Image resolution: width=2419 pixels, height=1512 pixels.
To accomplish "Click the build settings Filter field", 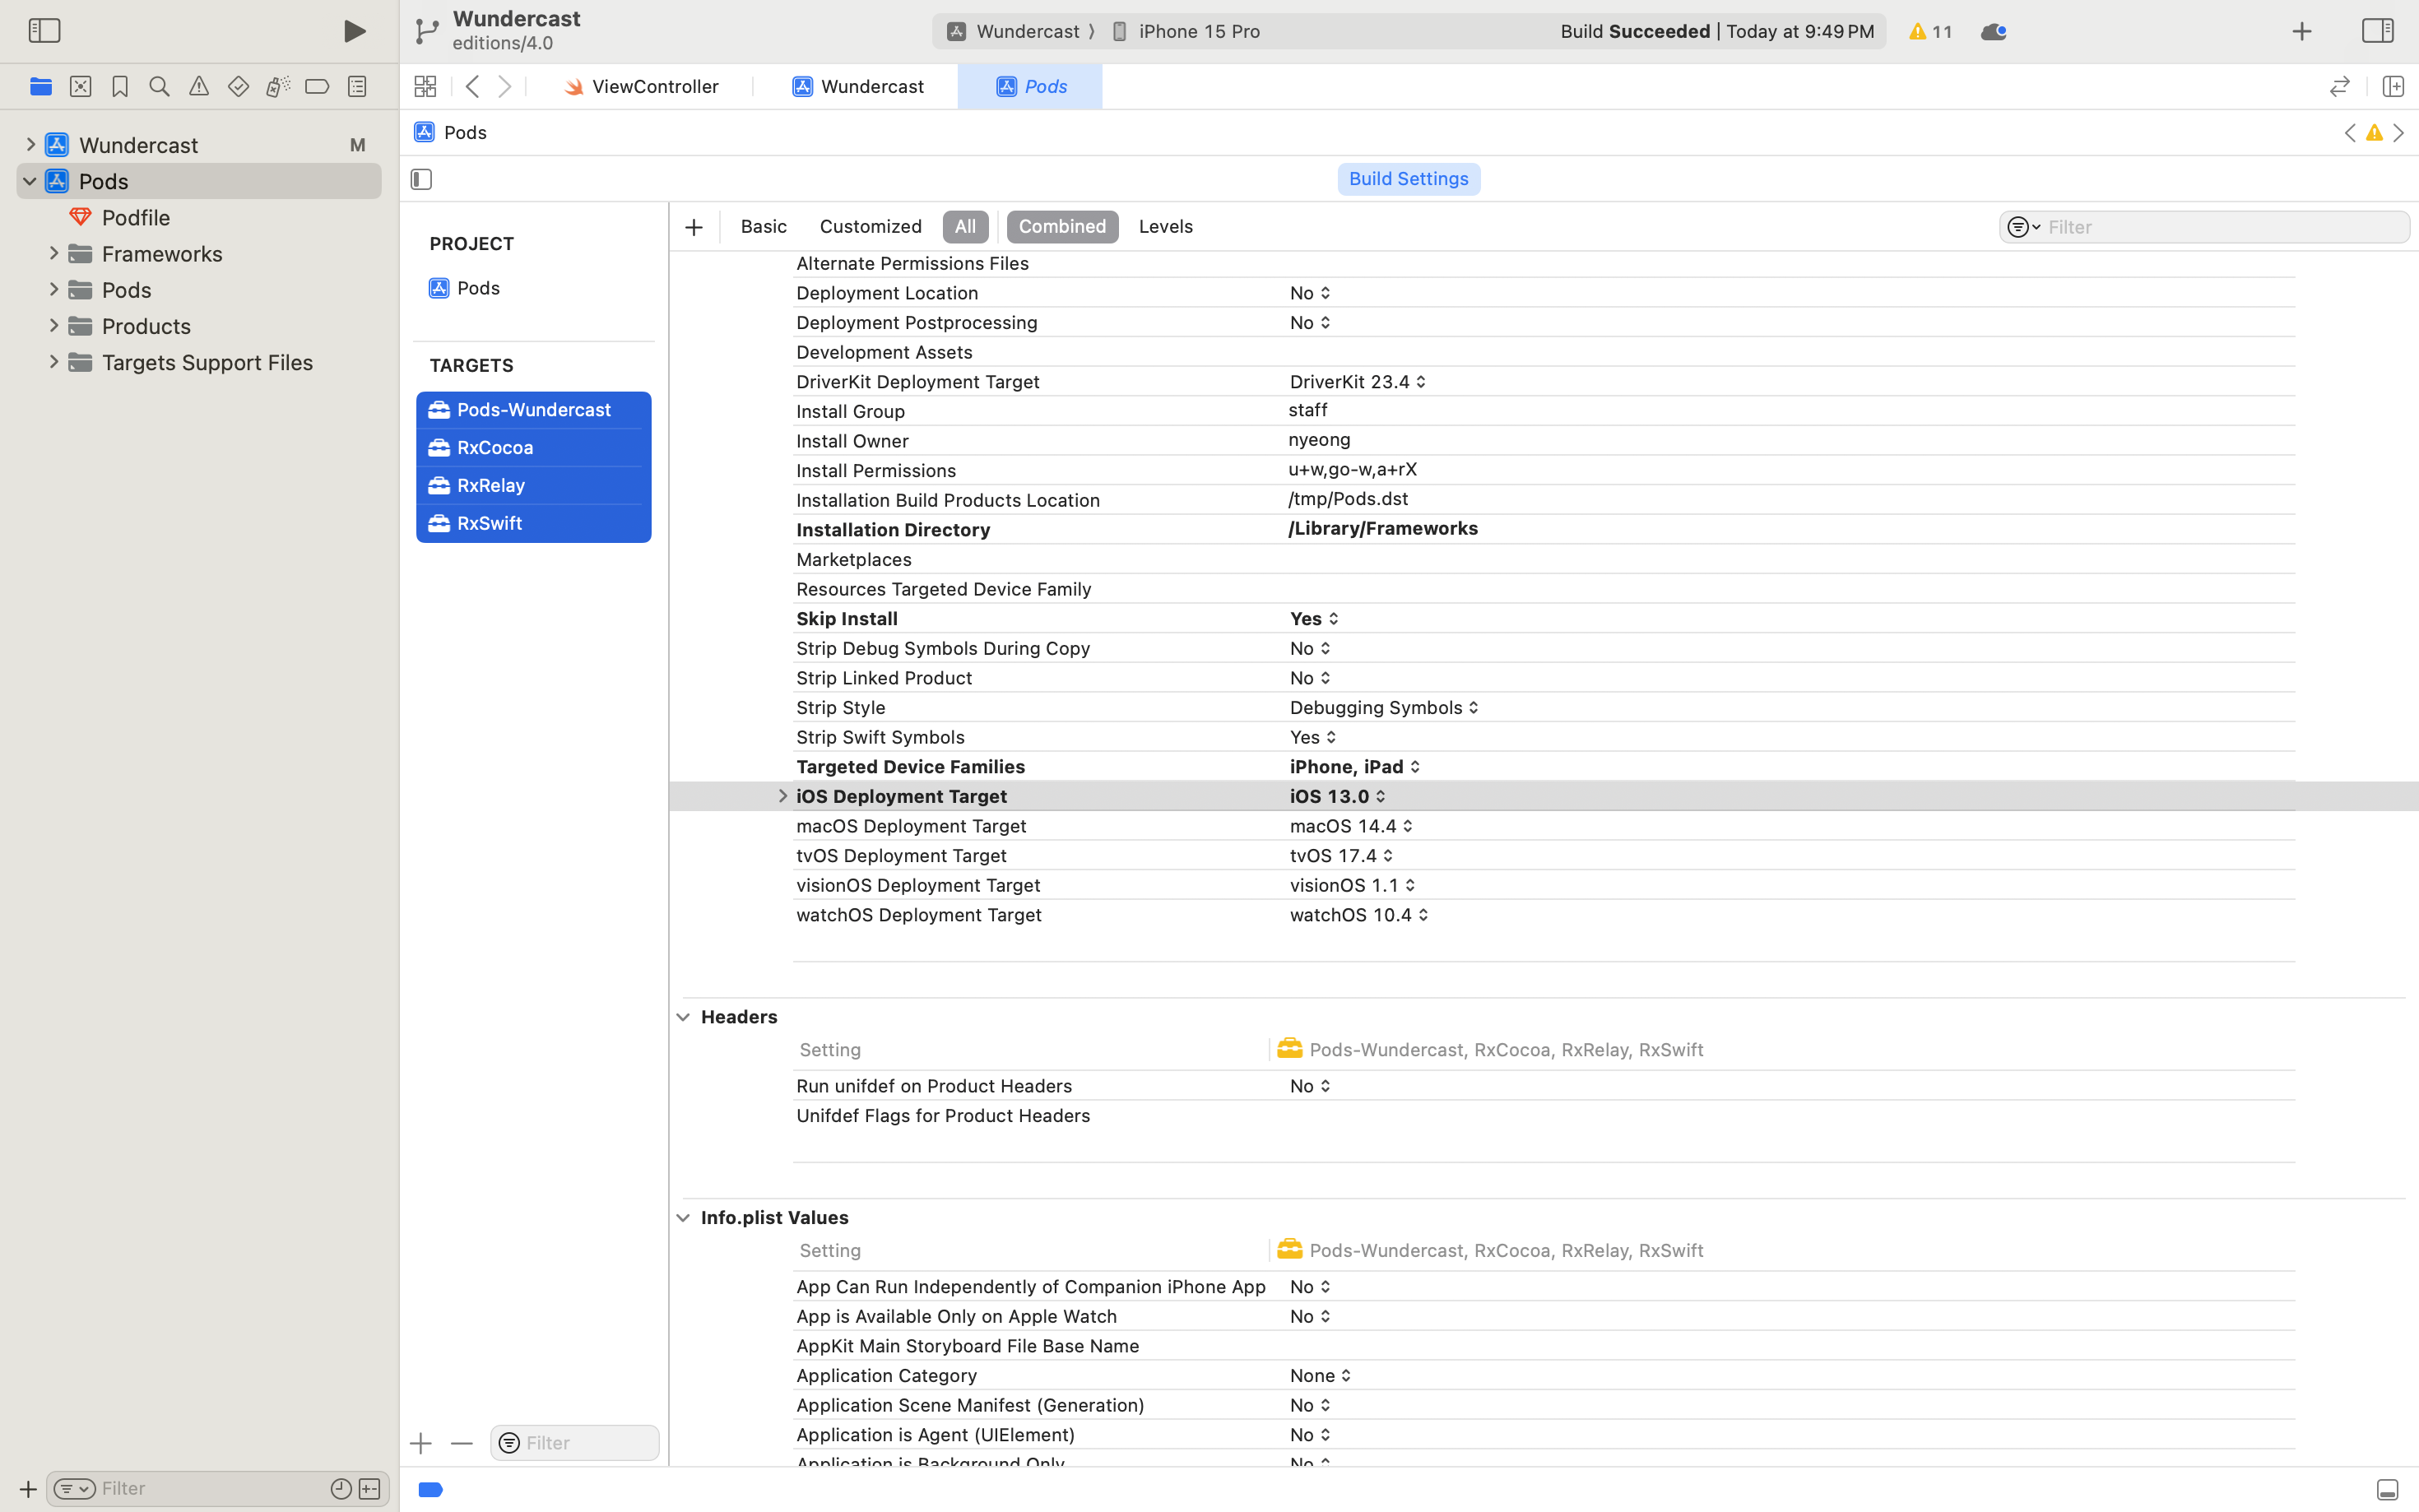I will [2204, 228].
